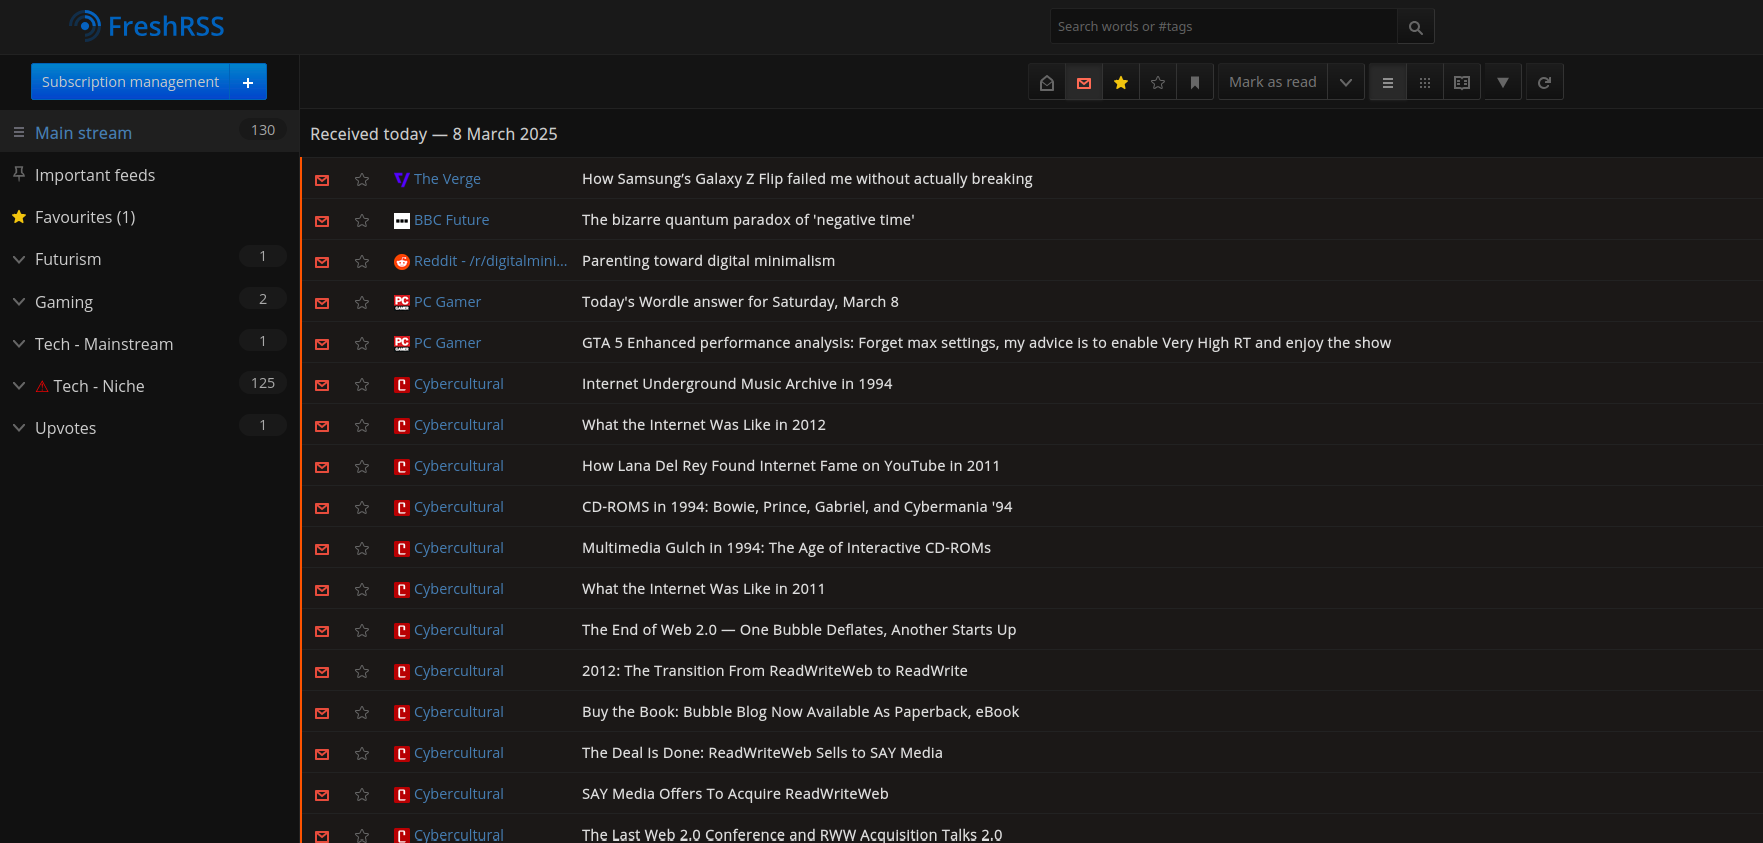Screen dimensions: 1763x843
Task: Star the Multimedia Gulch in 1994 article
Action: [362, 549]
